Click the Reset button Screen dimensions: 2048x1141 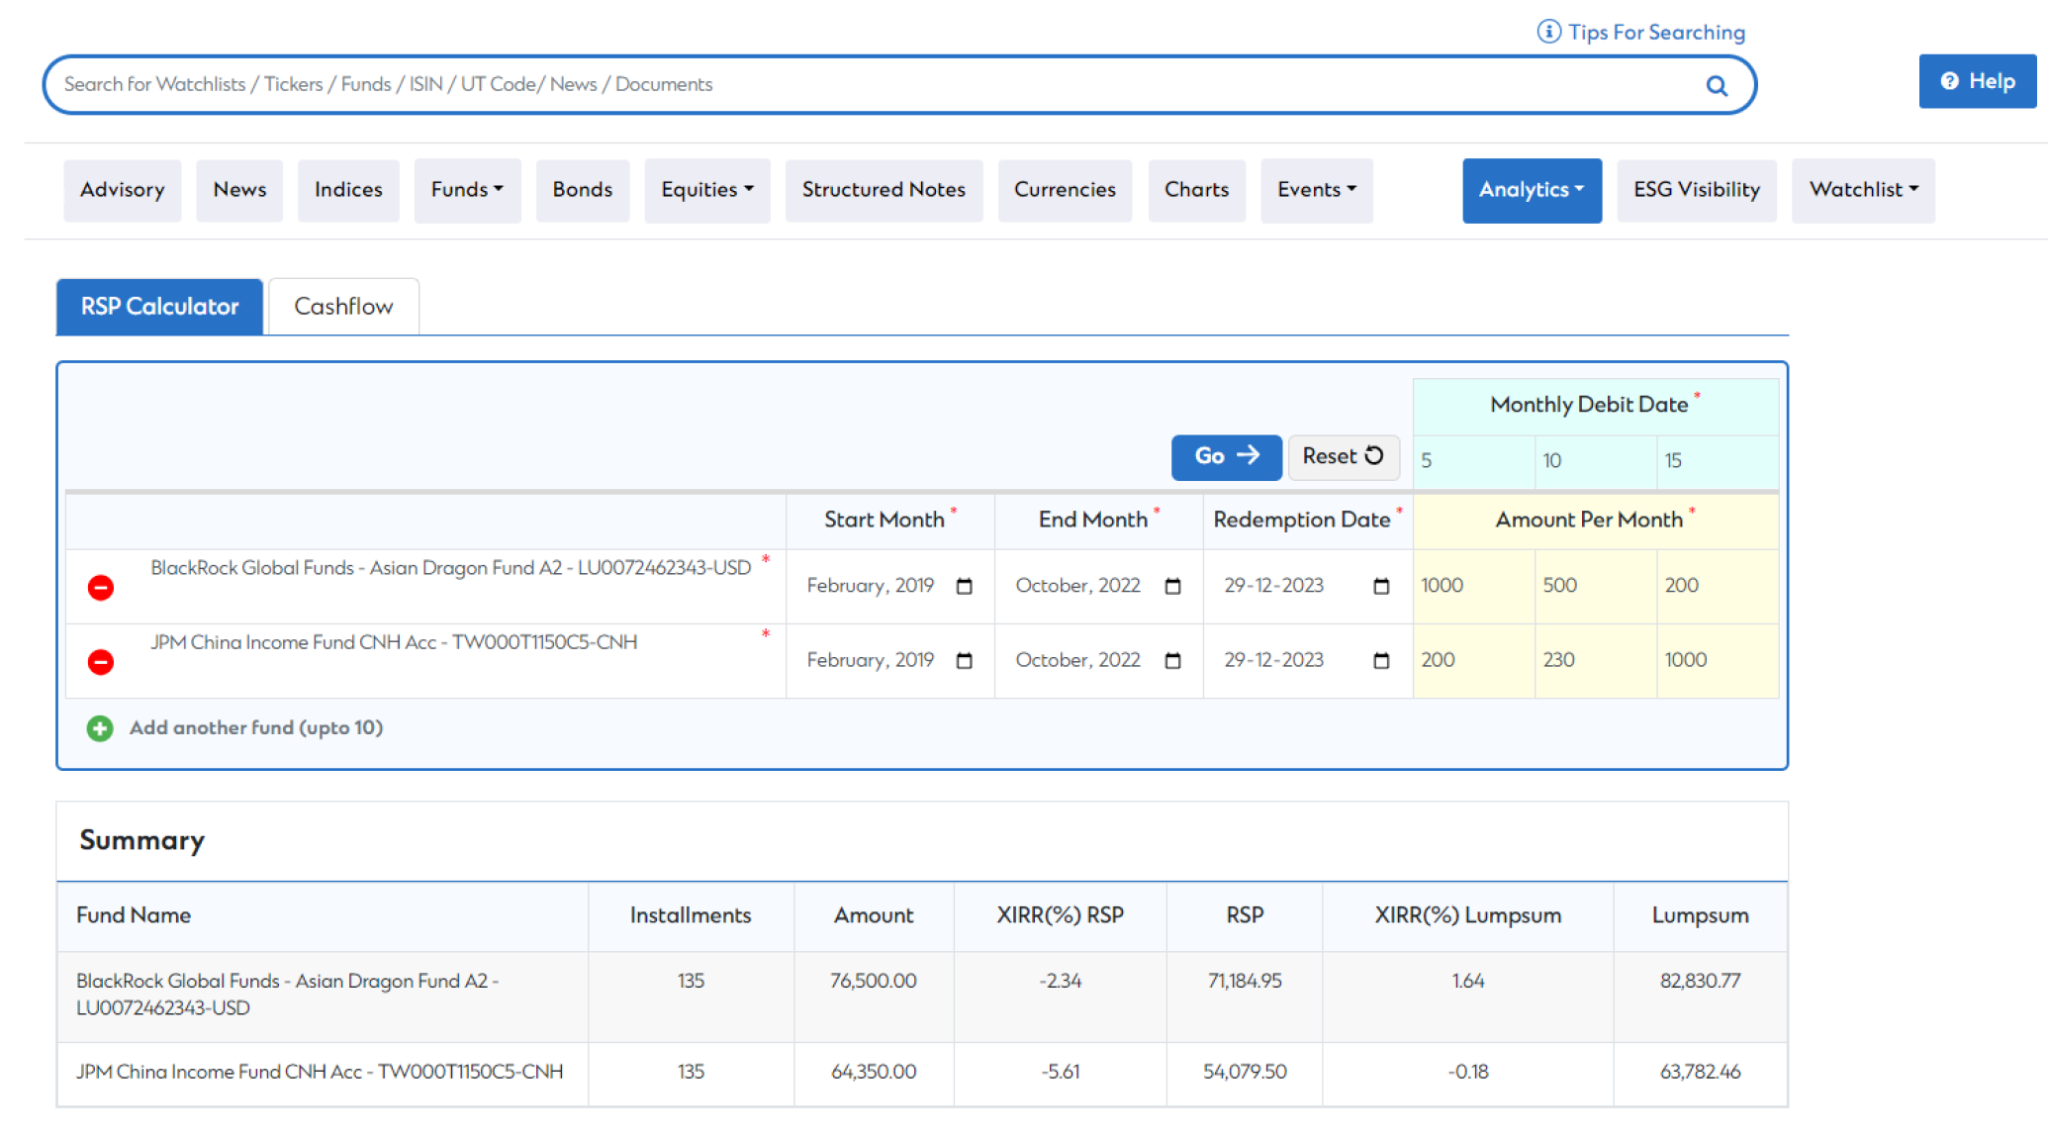tap(1342, 457)
